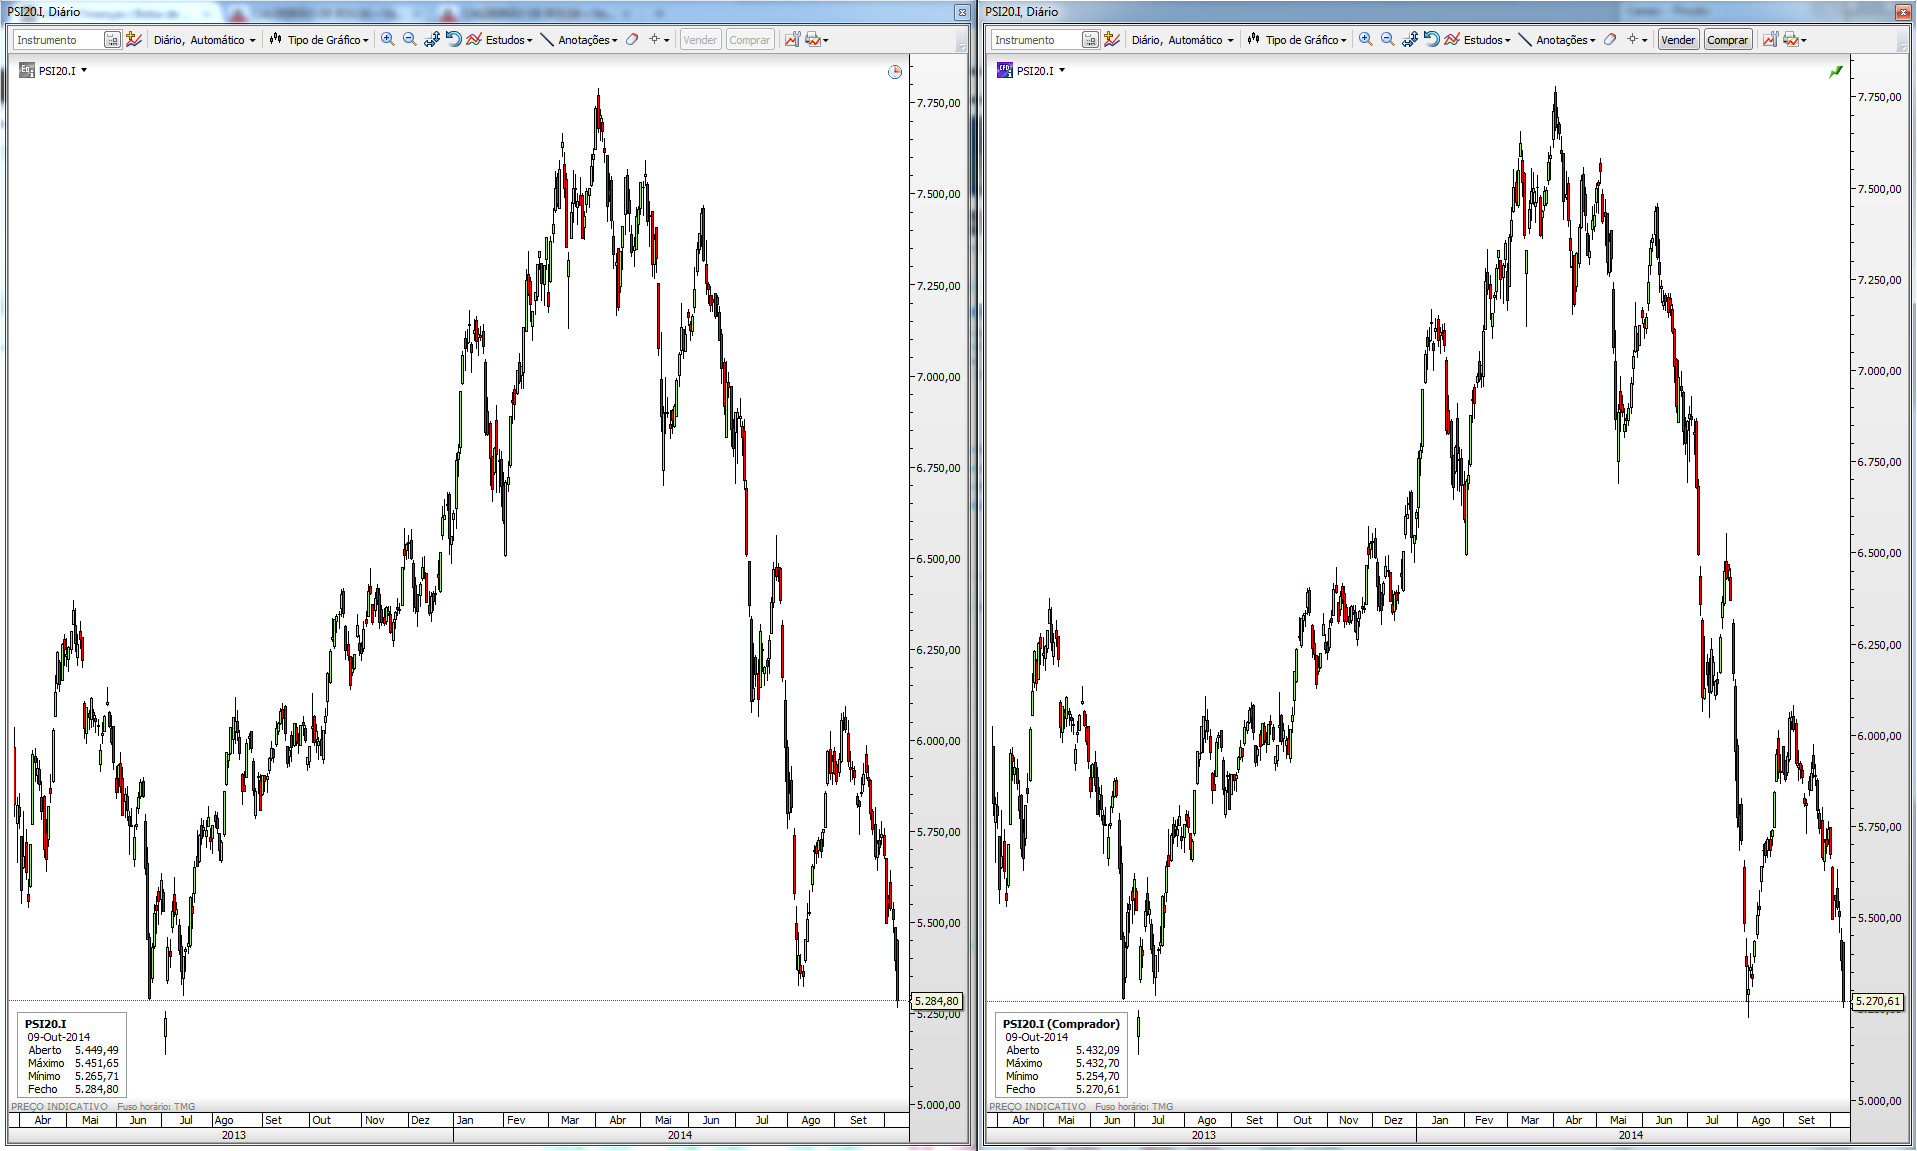
Task: Expand PSI20.I series dropdown in right chart
Action: coord(1062,71)
